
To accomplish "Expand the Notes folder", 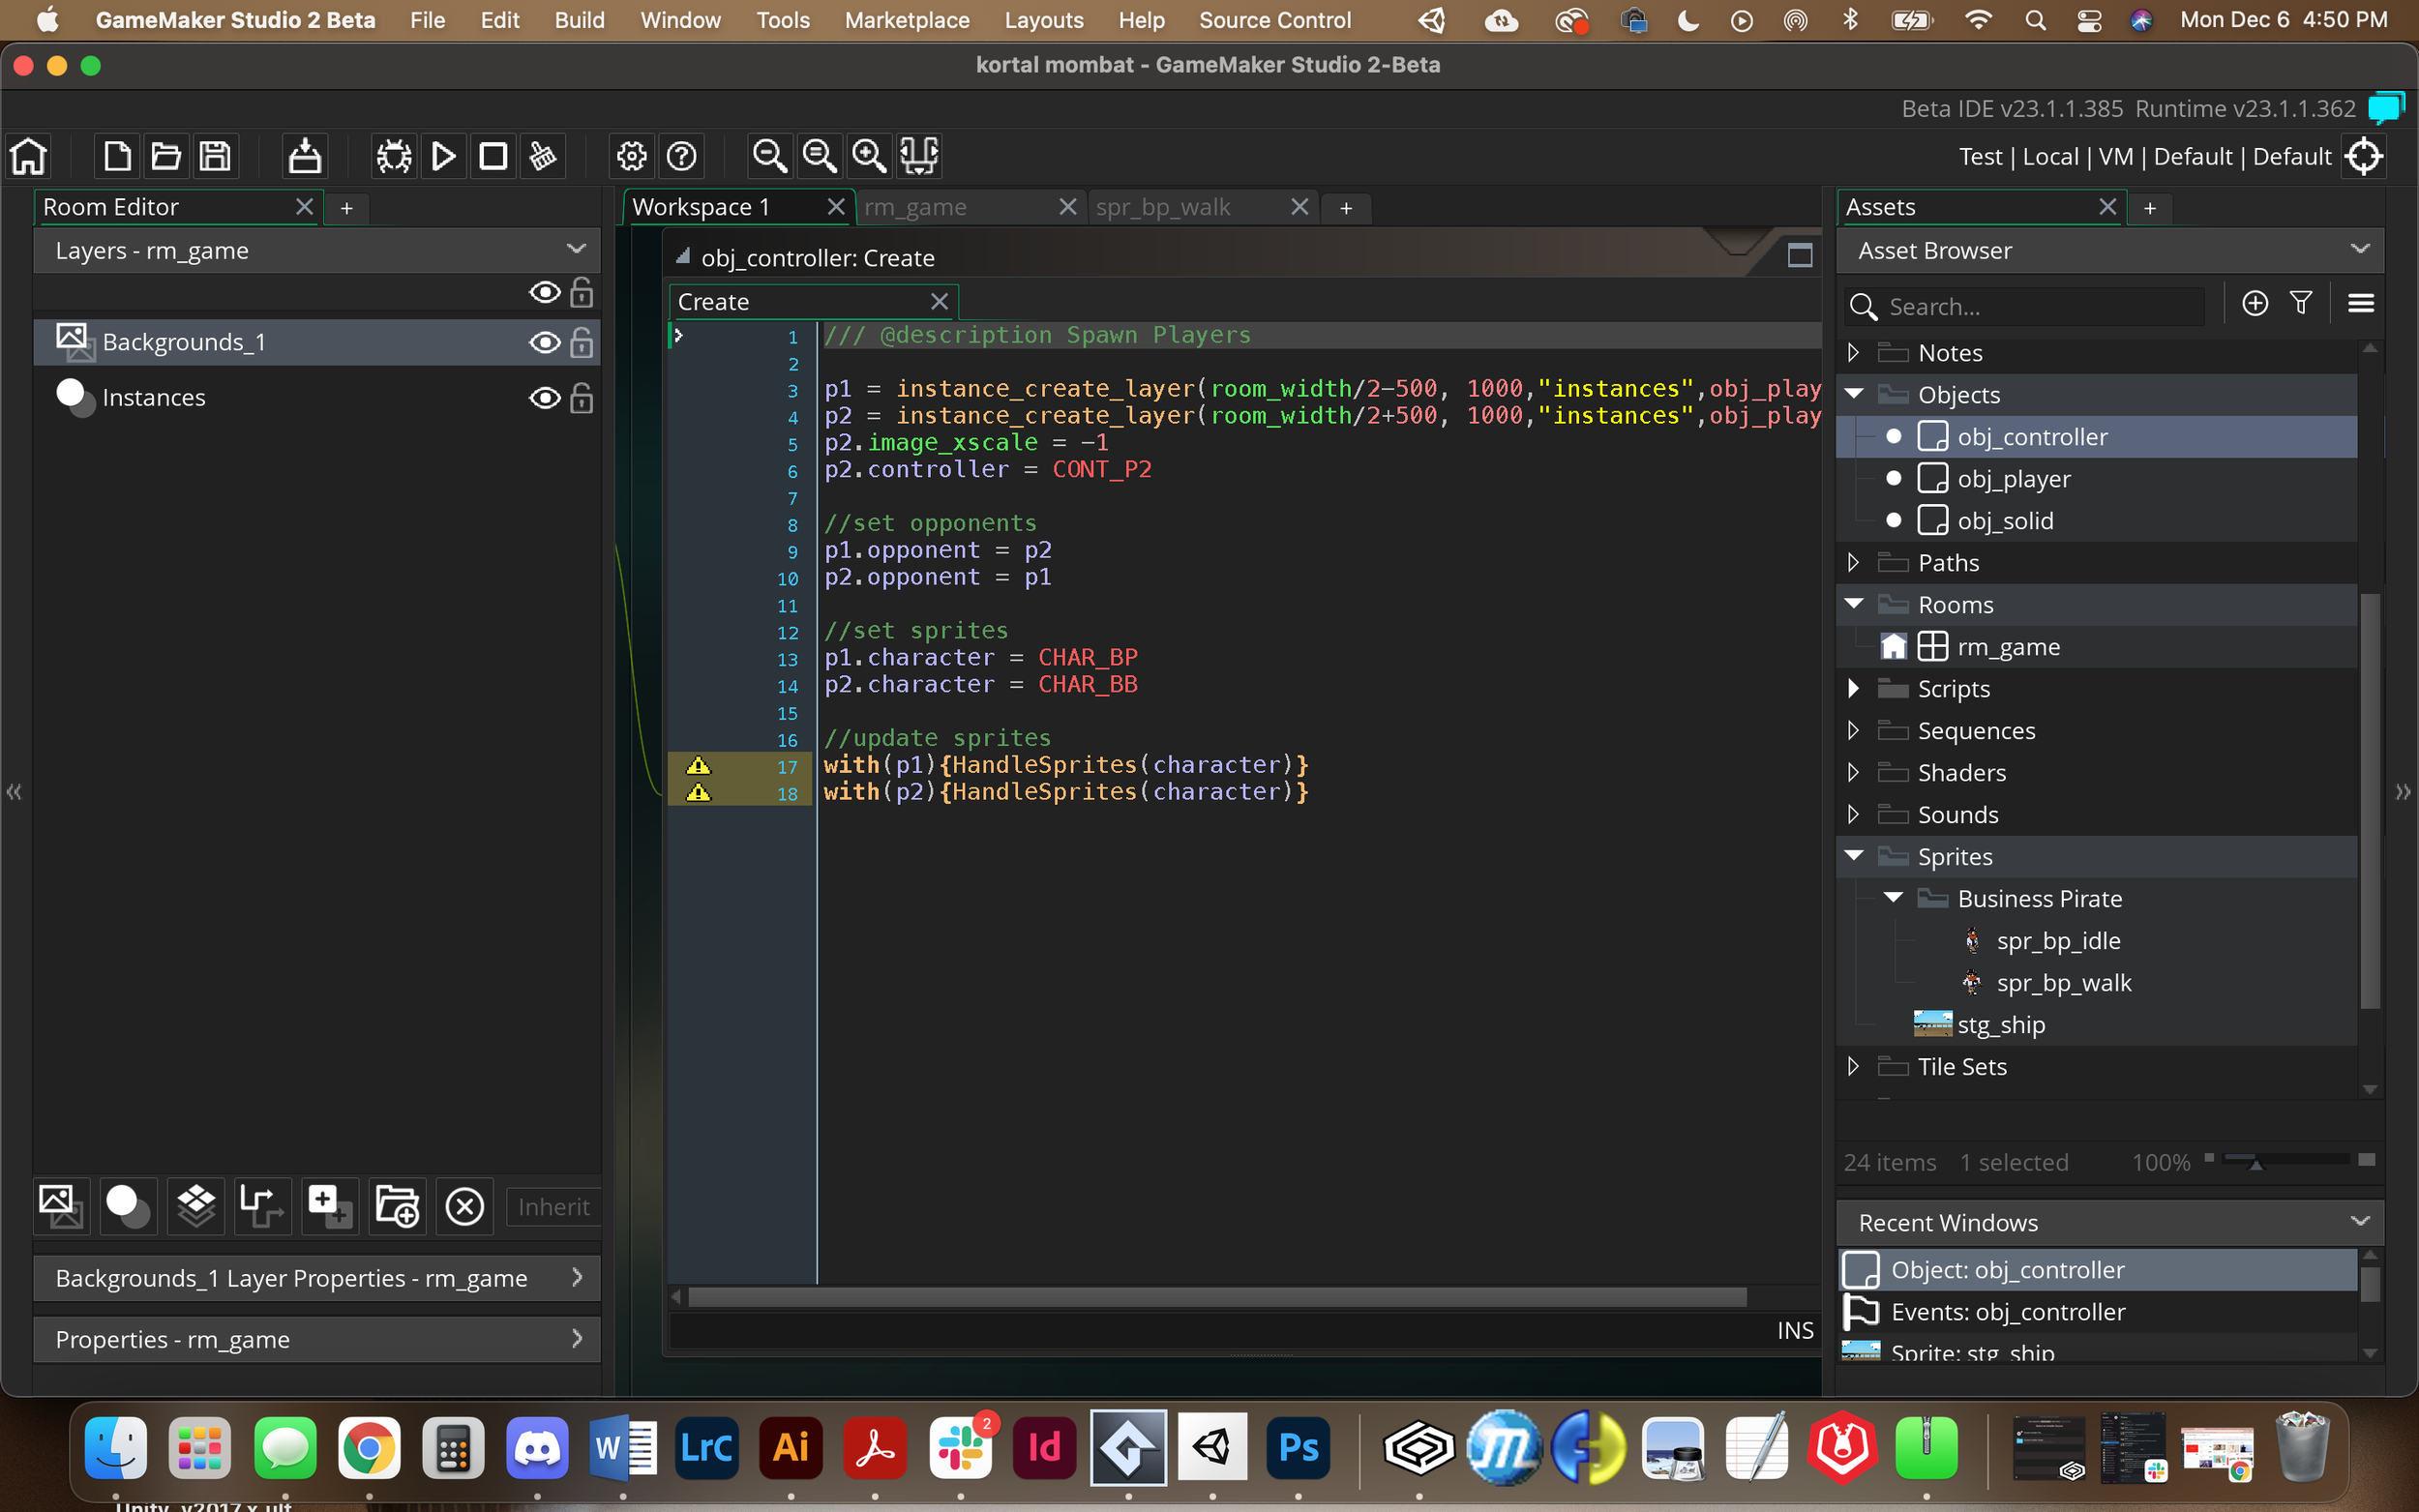I will coord(1853,352).
